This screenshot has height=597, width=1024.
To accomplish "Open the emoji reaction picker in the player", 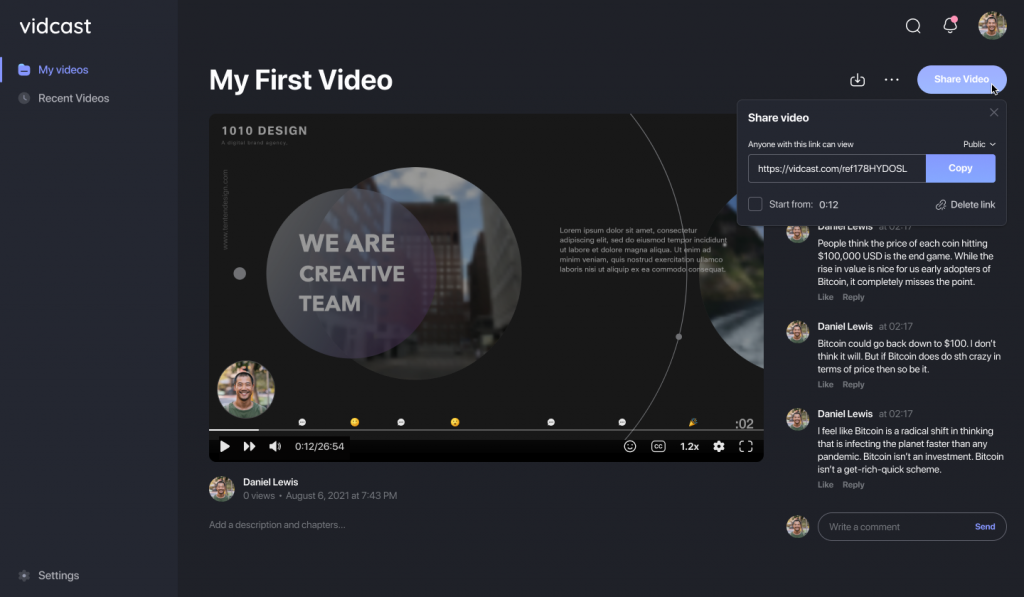I will coord(629,446).
